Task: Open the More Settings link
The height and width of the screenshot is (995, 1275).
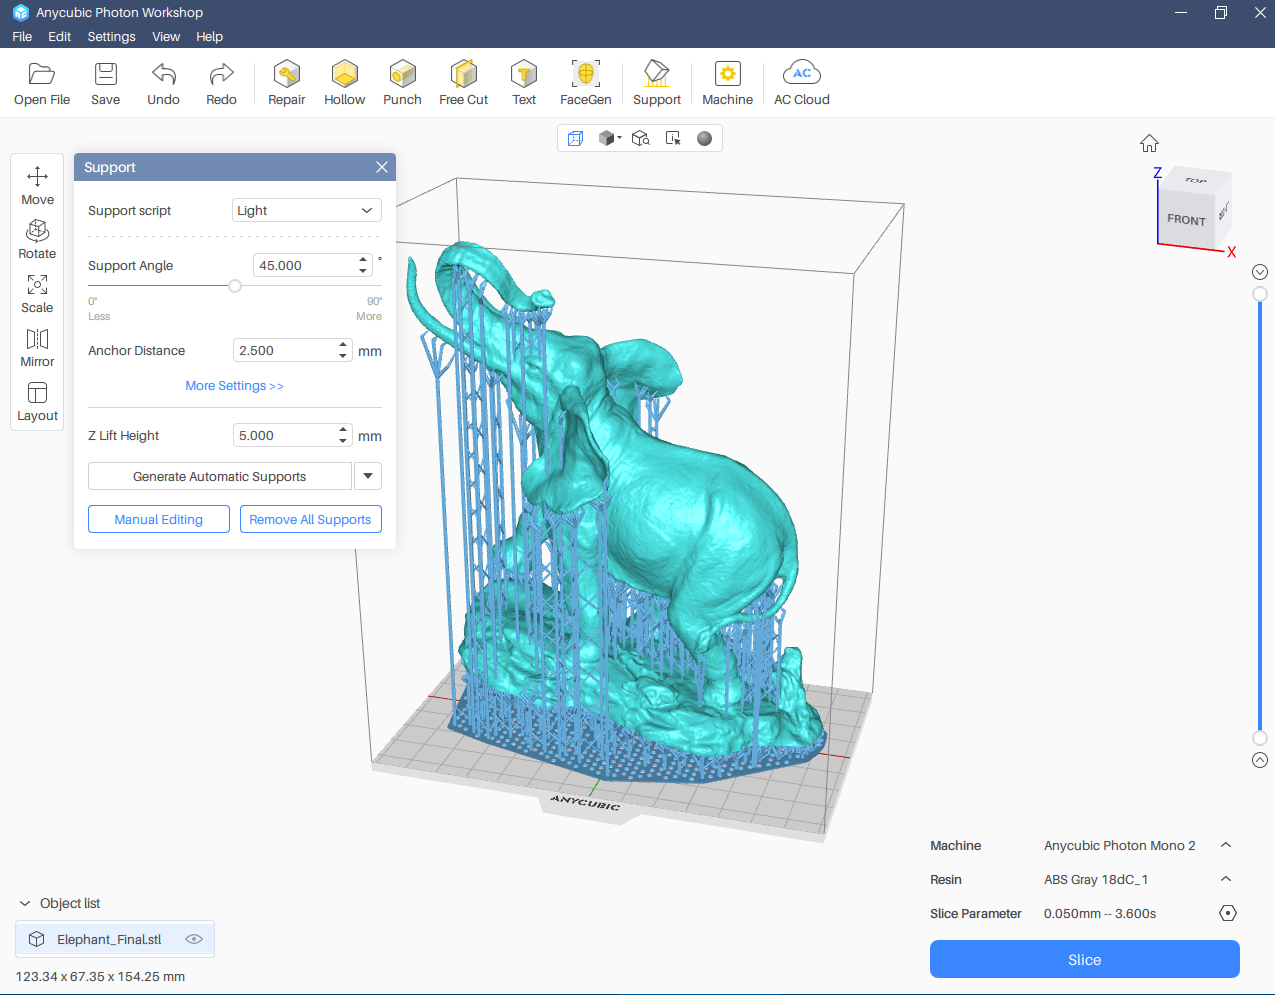Action: pos(234,386)
